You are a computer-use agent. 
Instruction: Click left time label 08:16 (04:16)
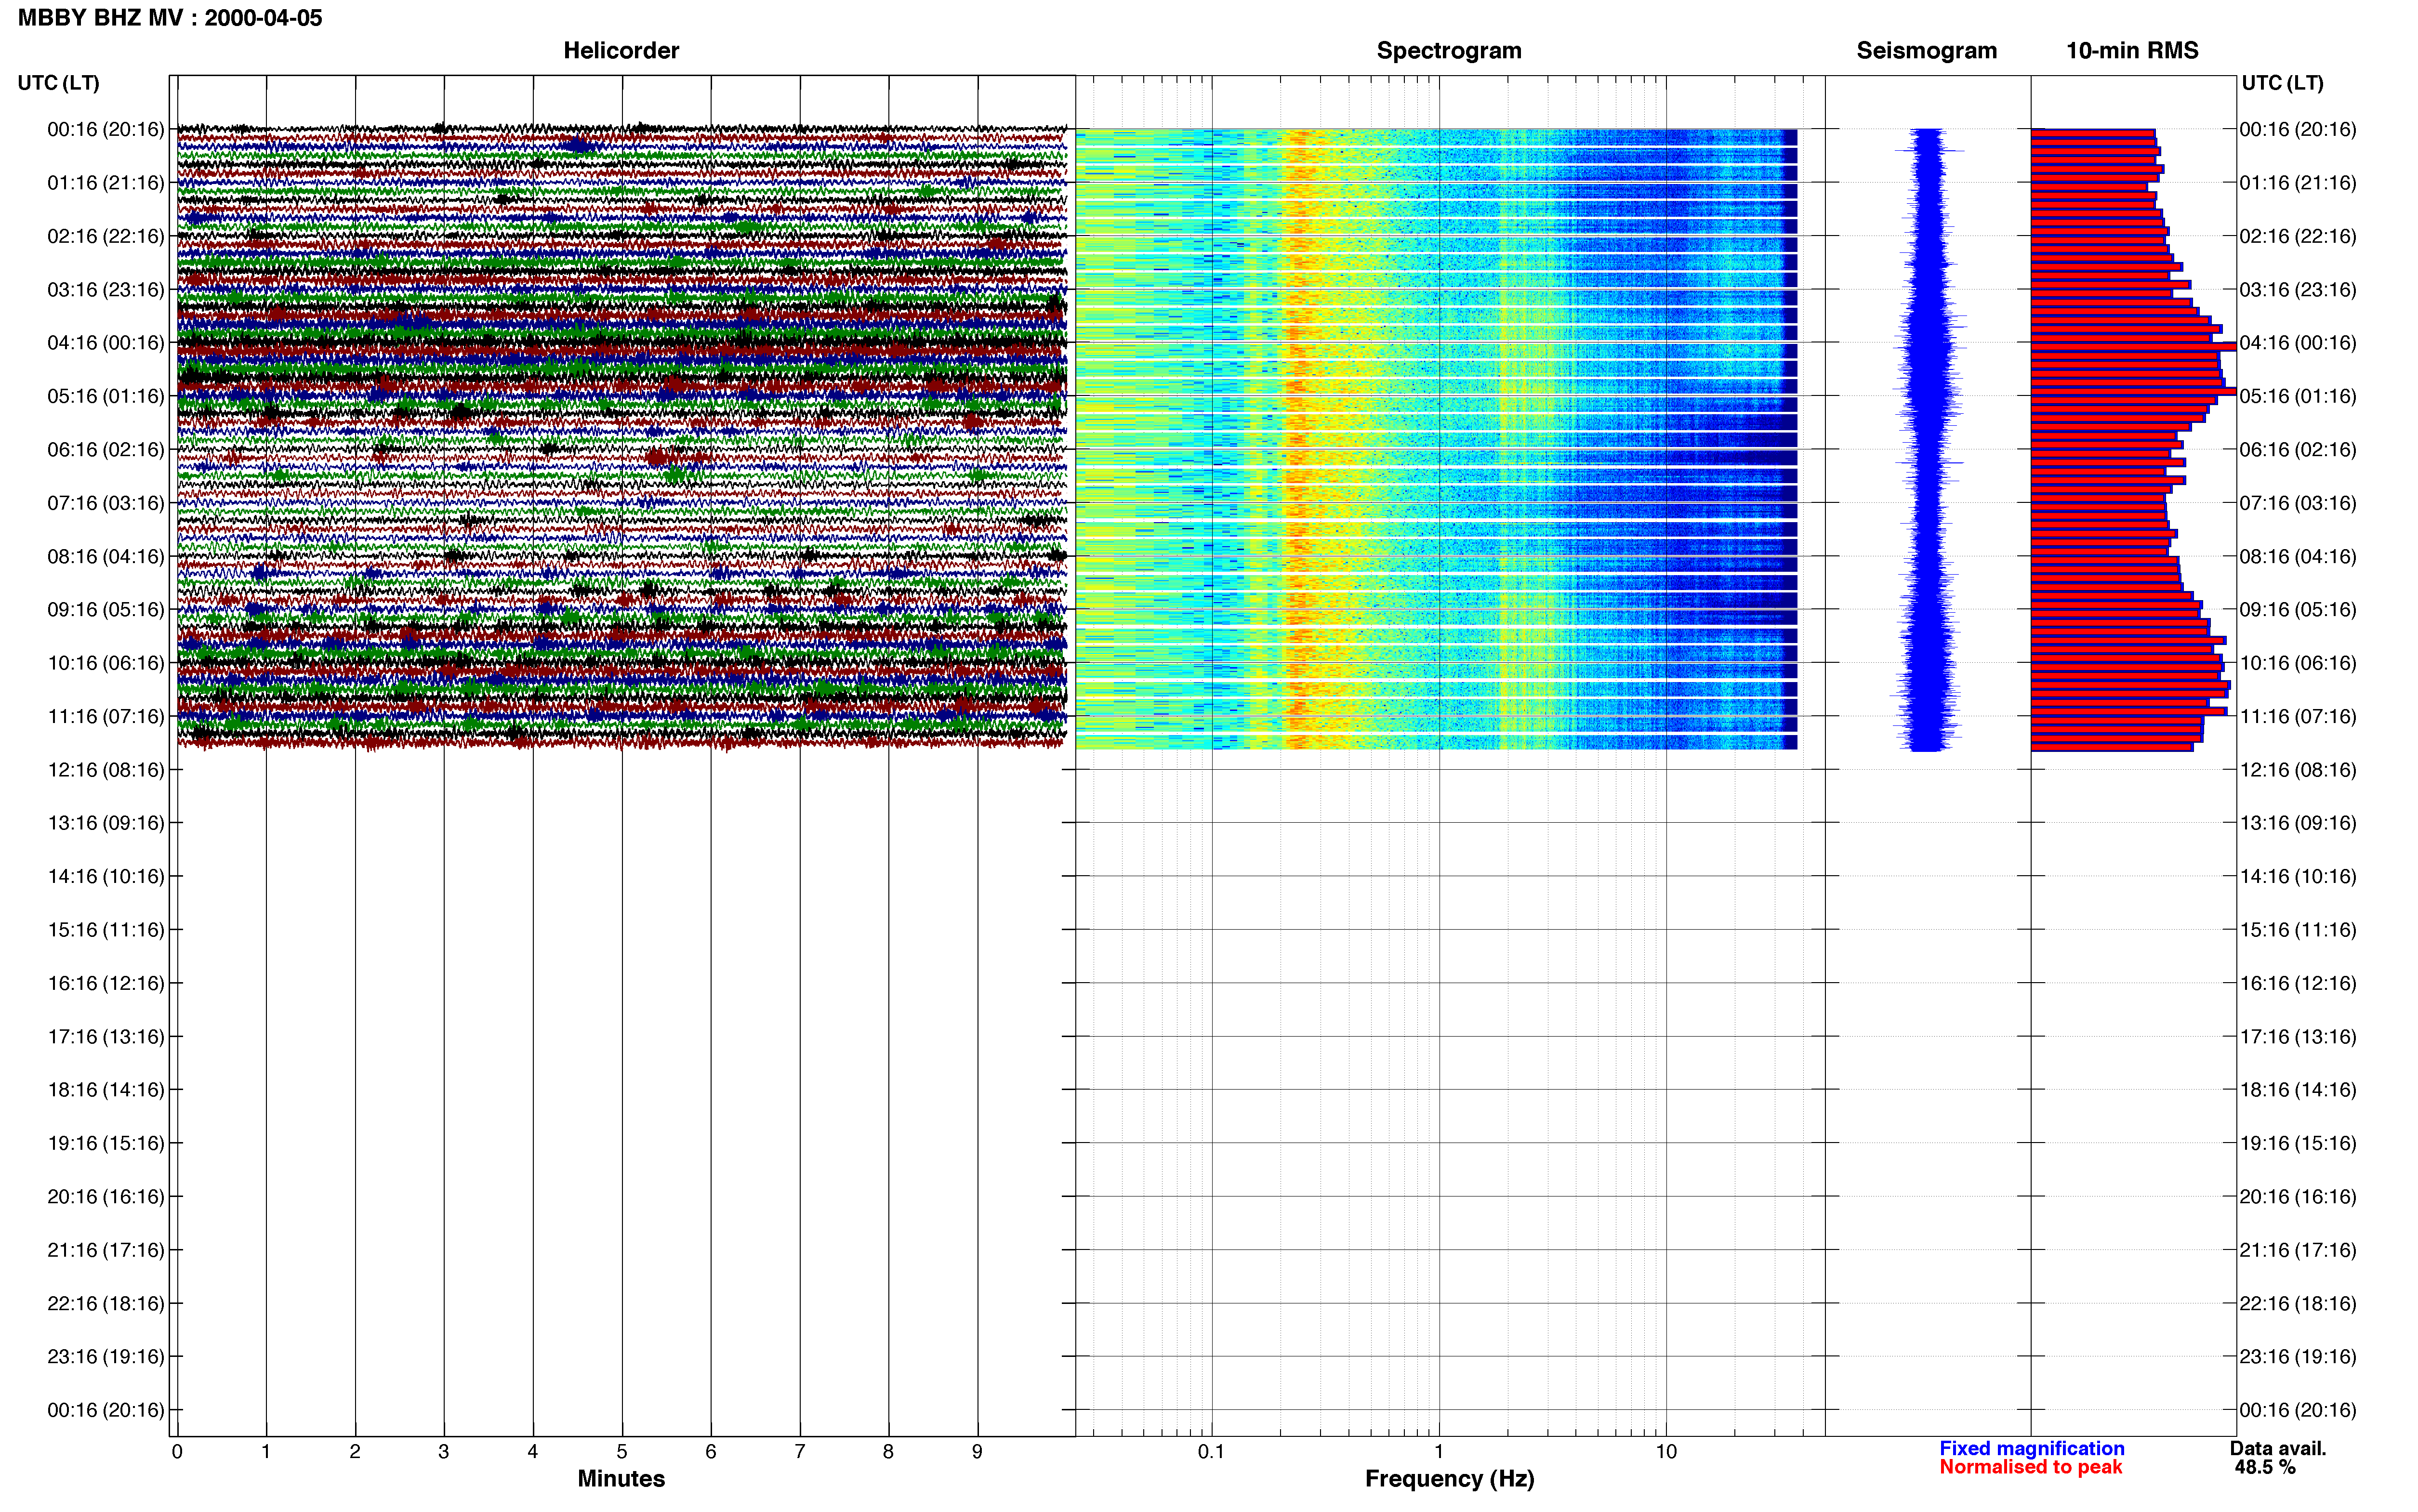pos(106,556)
